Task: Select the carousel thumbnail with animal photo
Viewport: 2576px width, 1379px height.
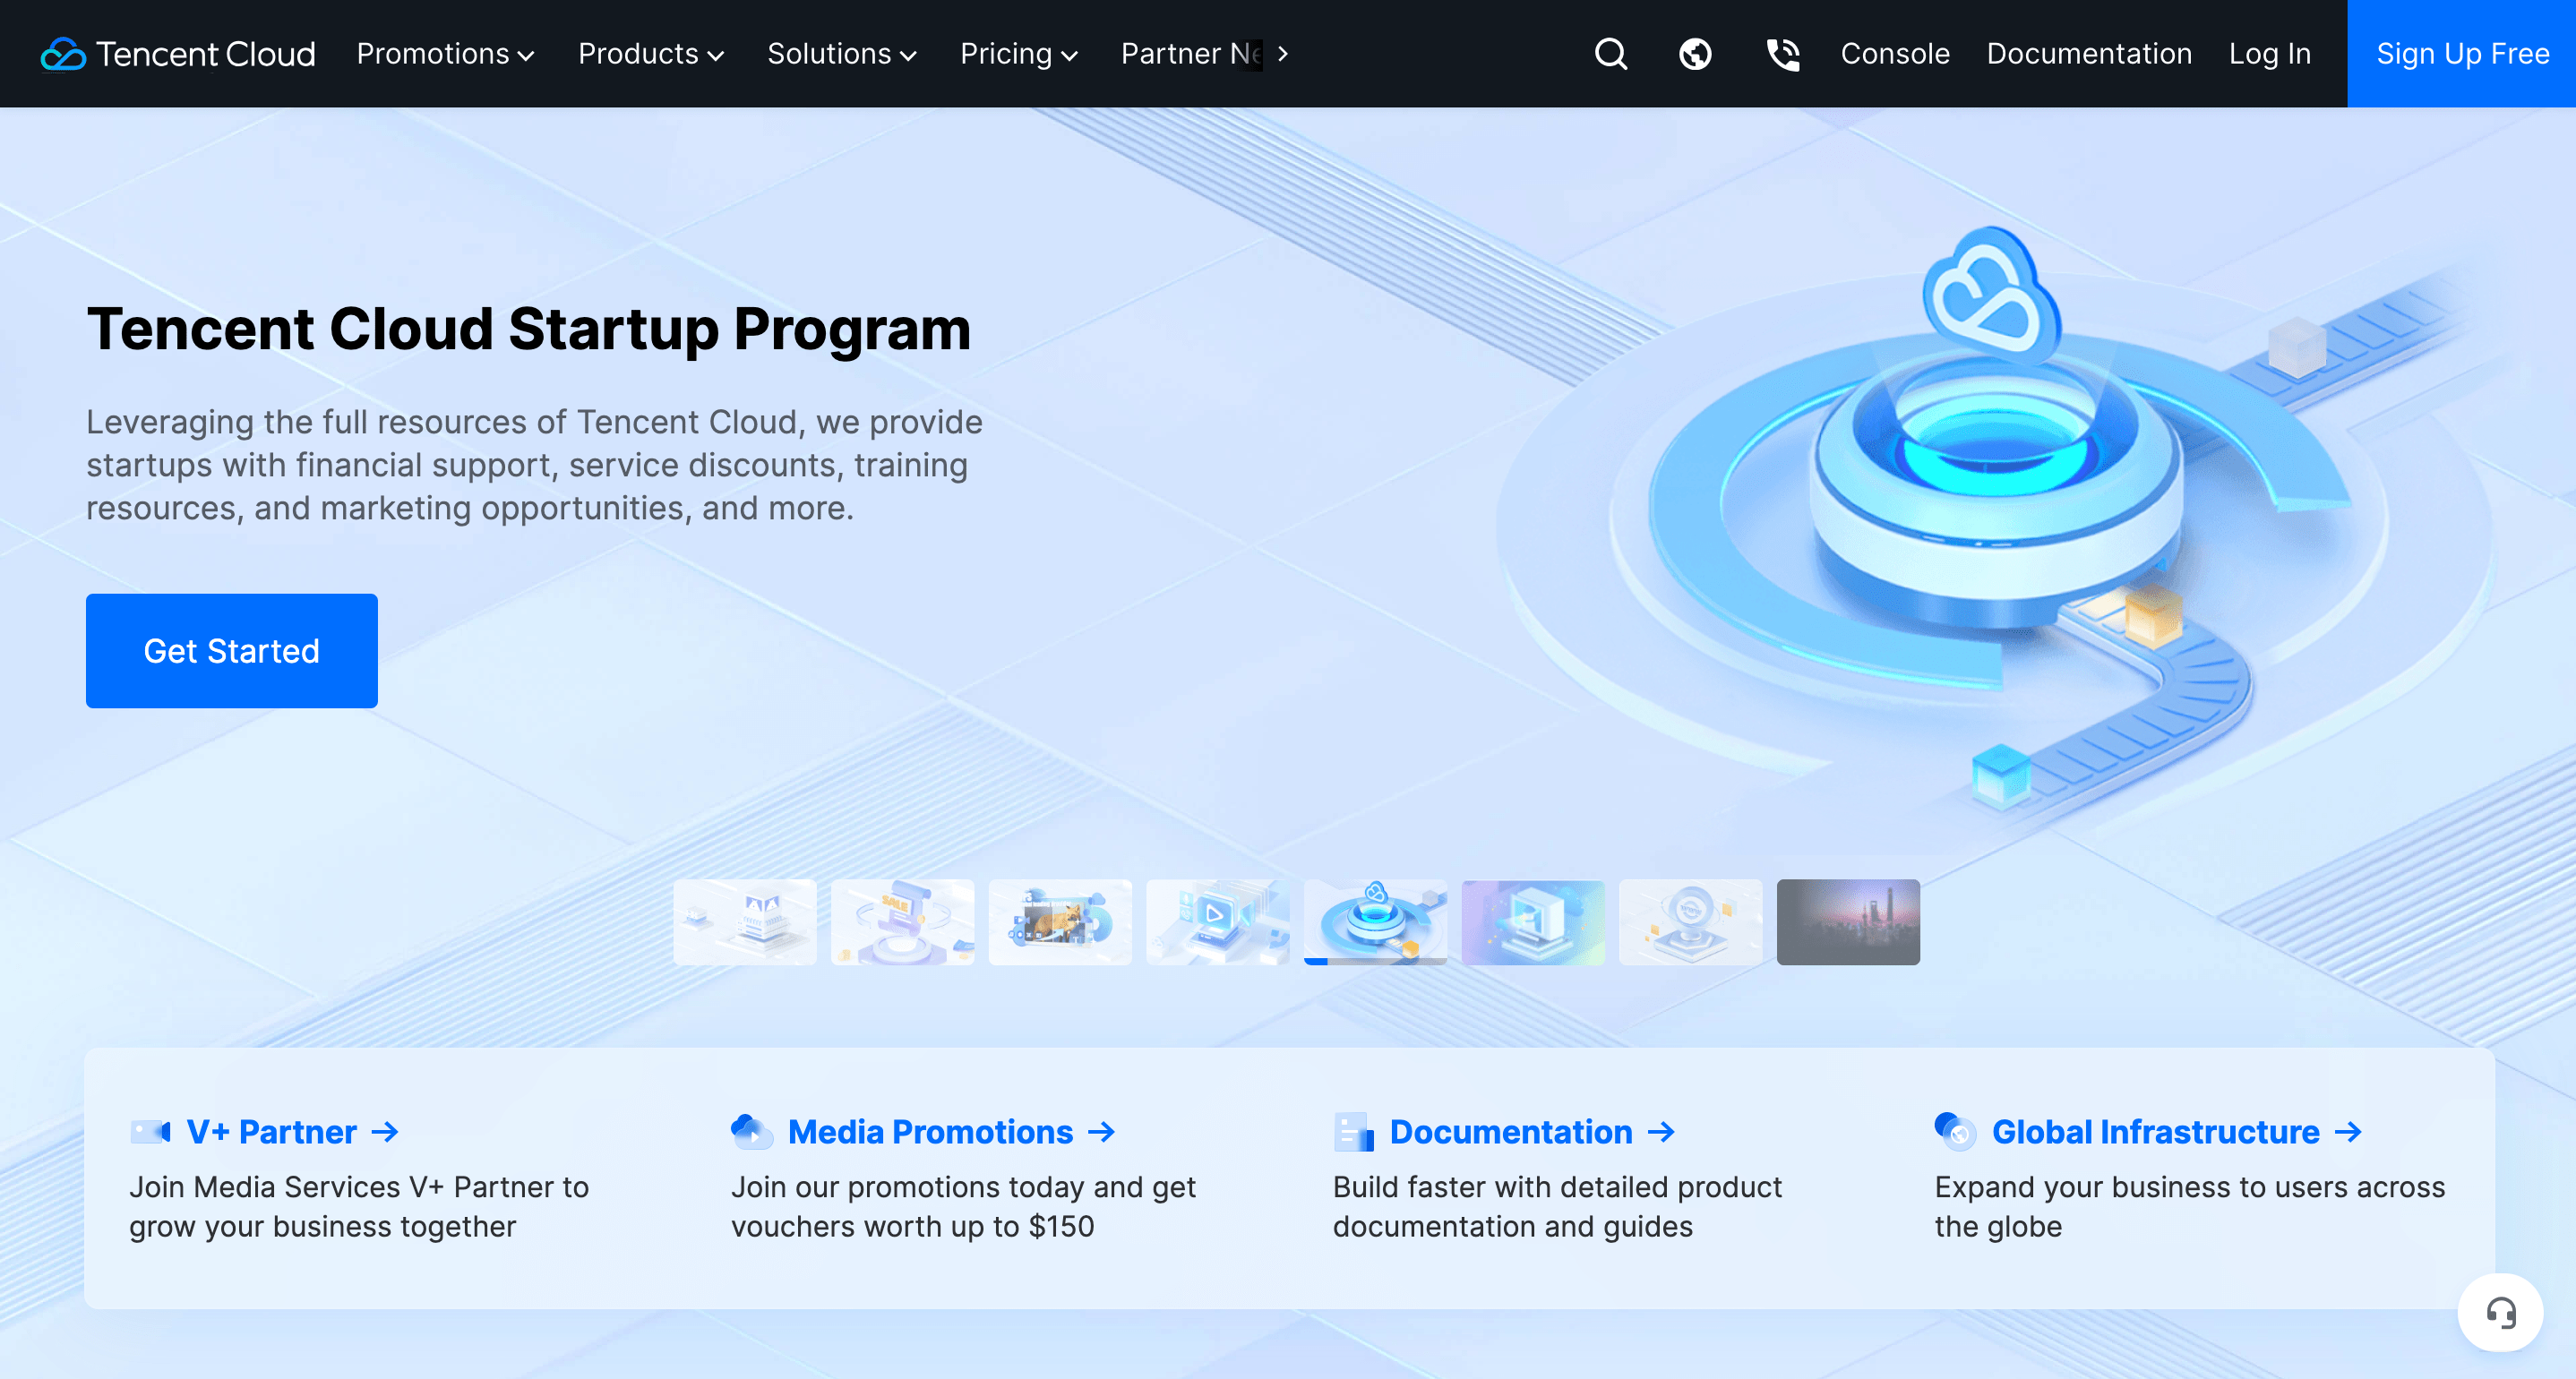Action: 1060,922
